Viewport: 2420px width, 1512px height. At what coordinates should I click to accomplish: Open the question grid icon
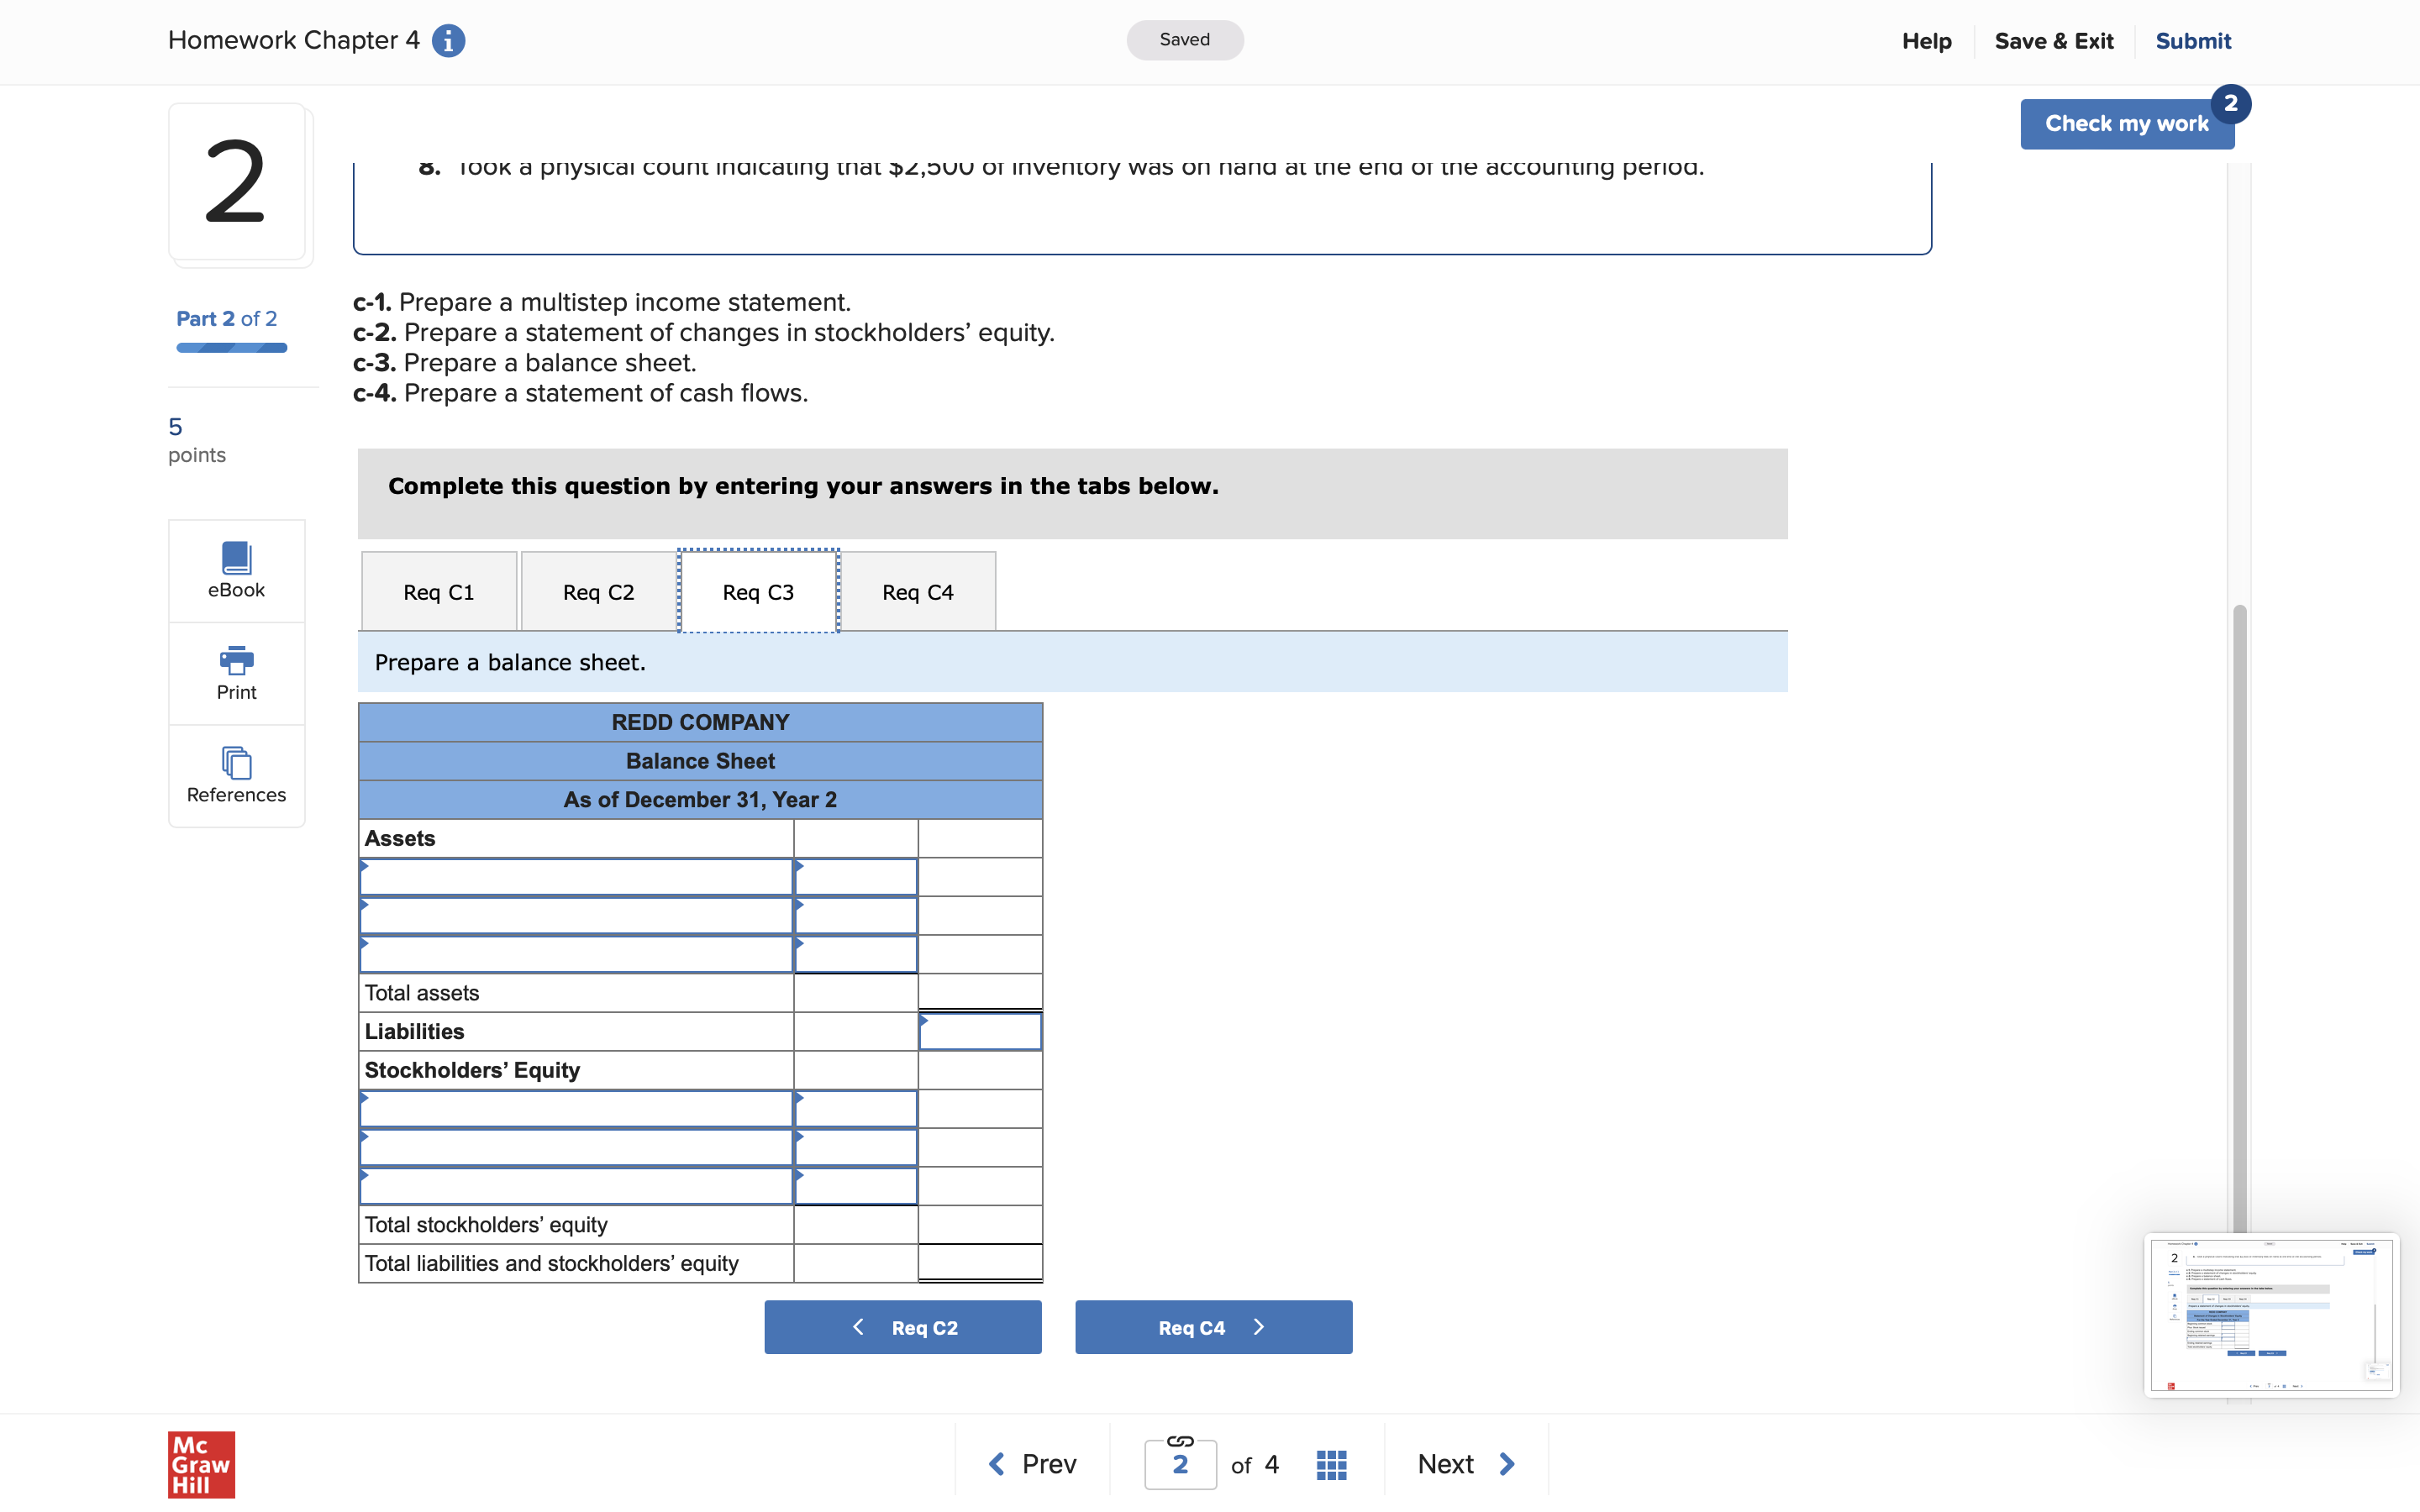pos(1331,1464)
